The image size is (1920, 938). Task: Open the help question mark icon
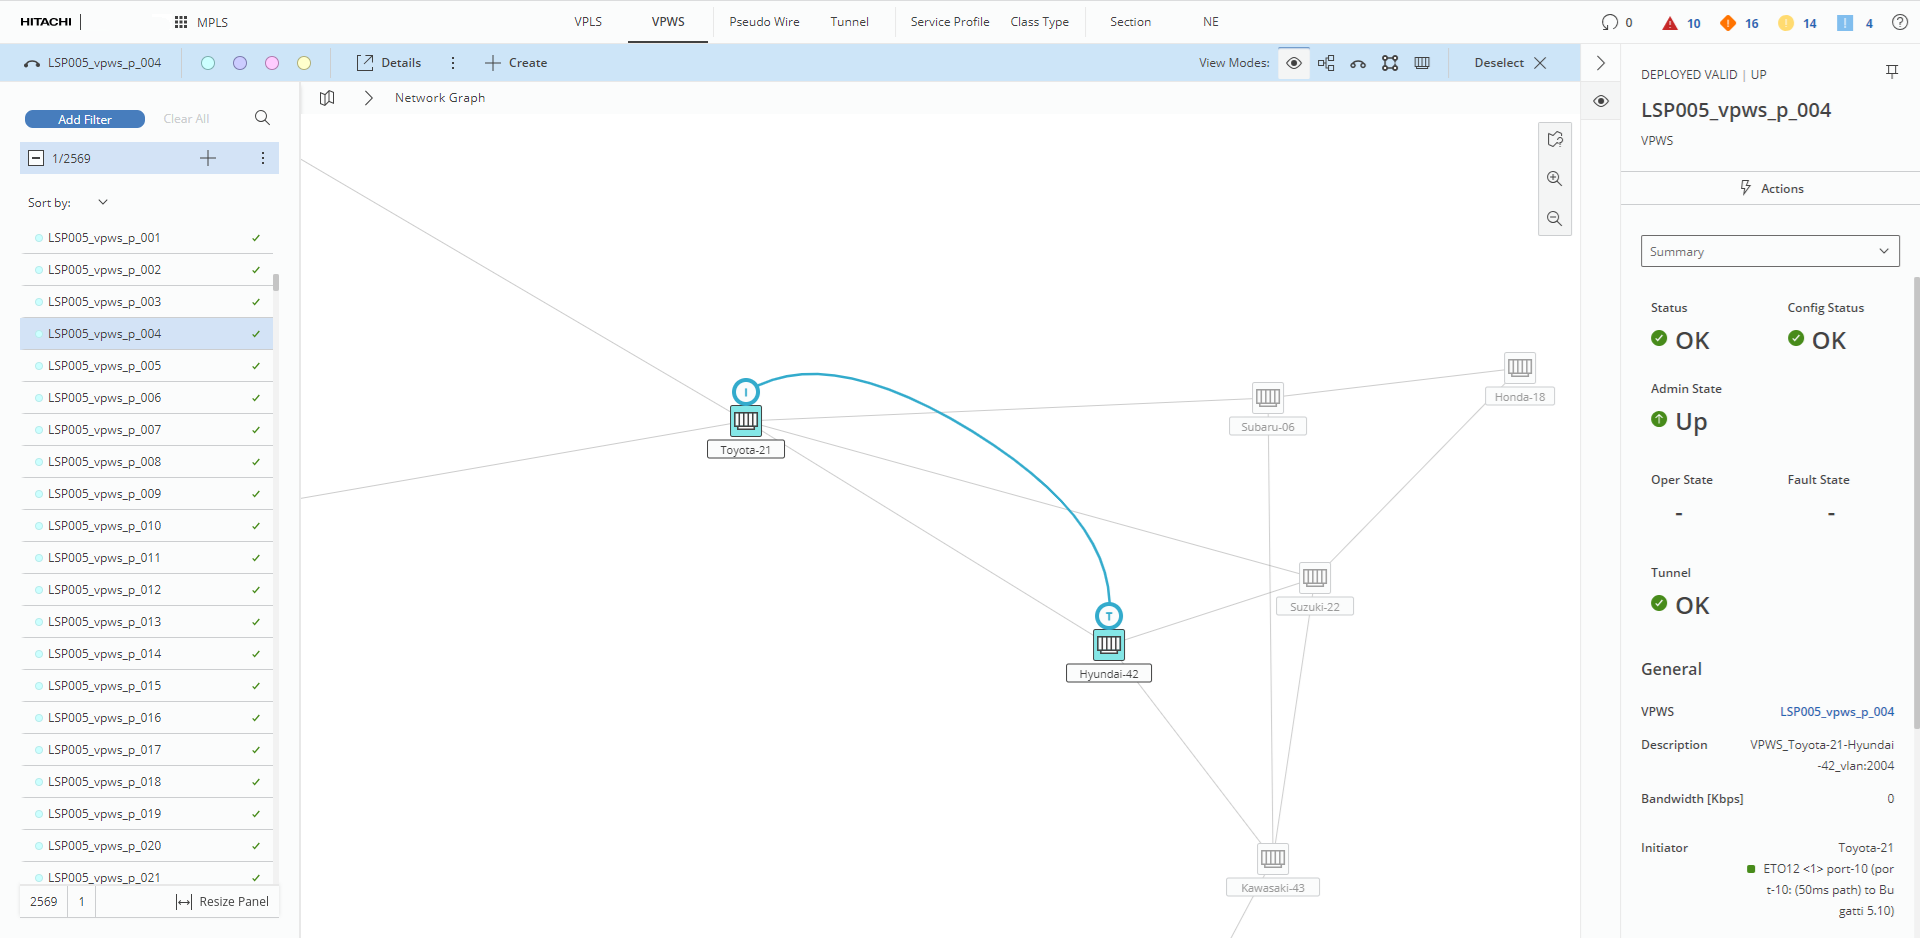point(1899,22)
